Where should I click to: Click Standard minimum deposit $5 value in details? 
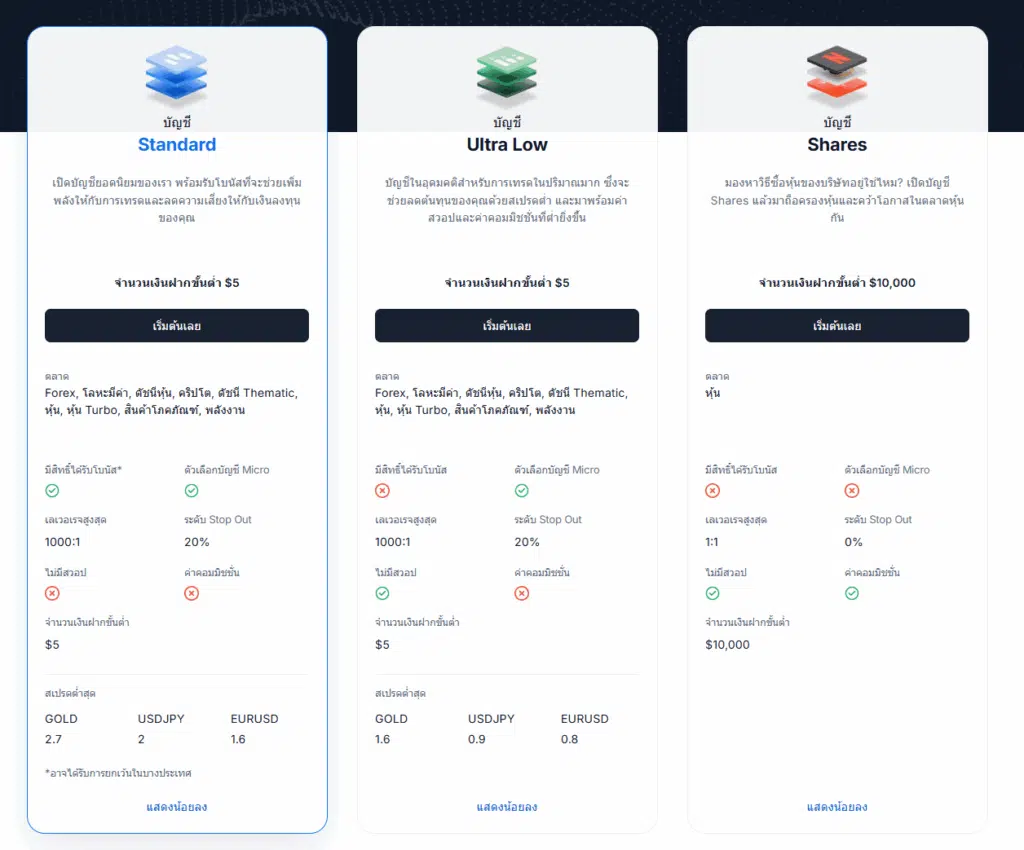click(52, 644)
